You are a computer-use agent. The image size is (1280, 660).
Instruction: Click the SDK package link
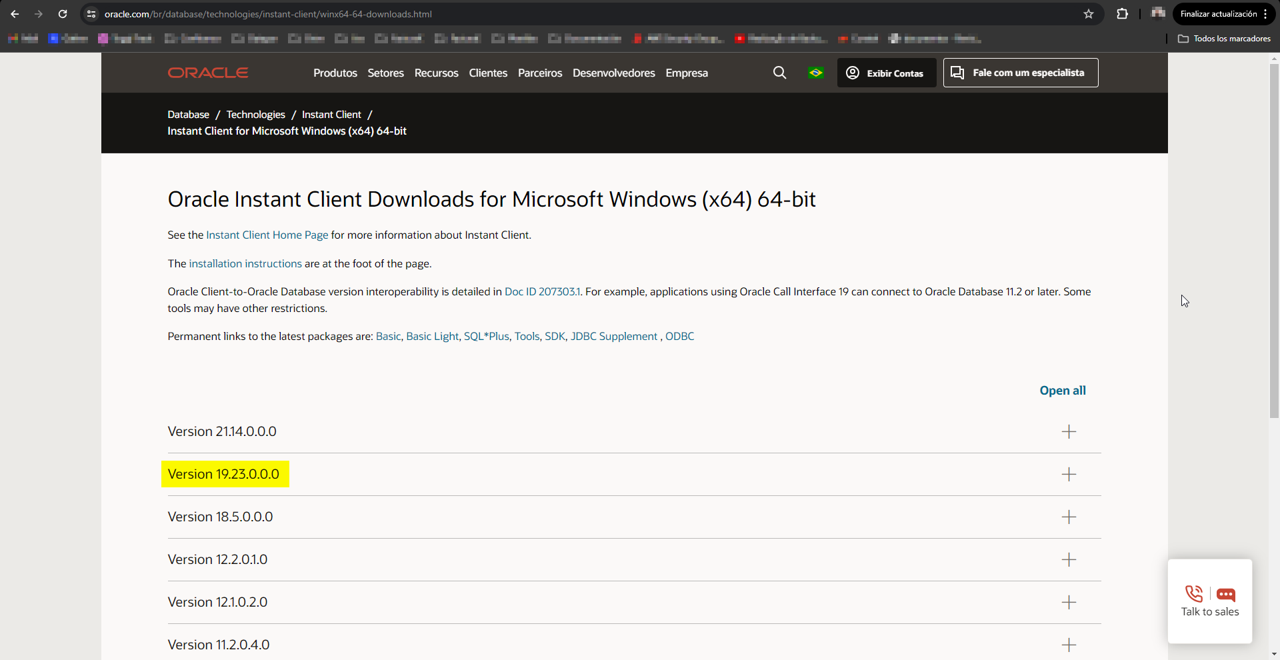(555, 336)
